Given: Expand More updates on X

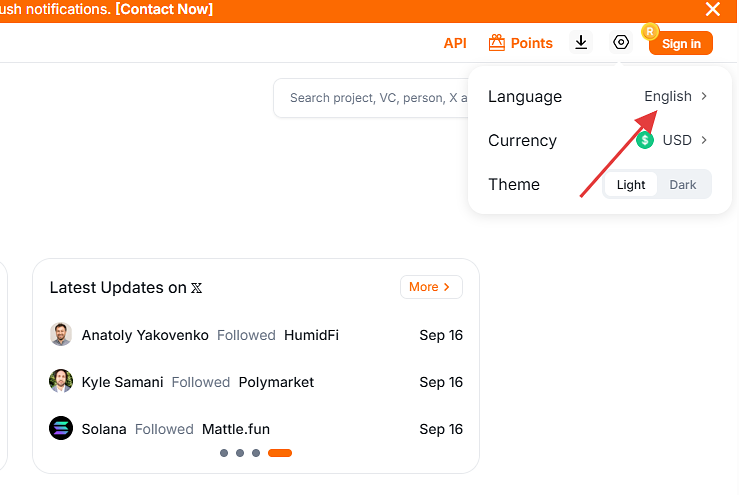Looking at the screenshot, I should [x=431, y=287].
